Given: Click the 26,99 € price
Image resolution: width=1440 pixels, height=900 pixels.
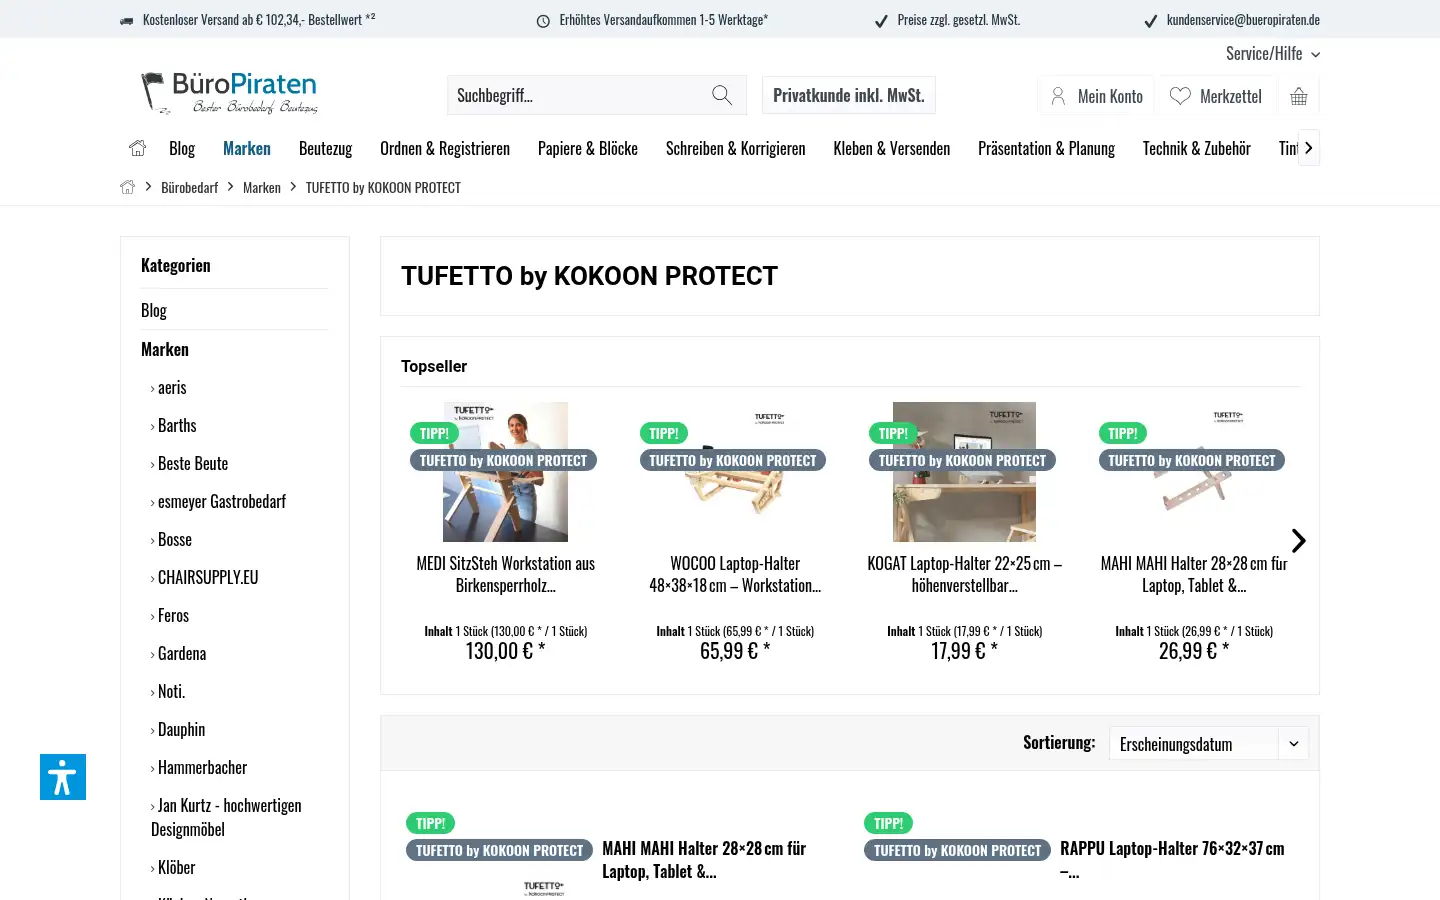Looking at the screenshot, I should pyautogui.click(x=1194, y=651).
